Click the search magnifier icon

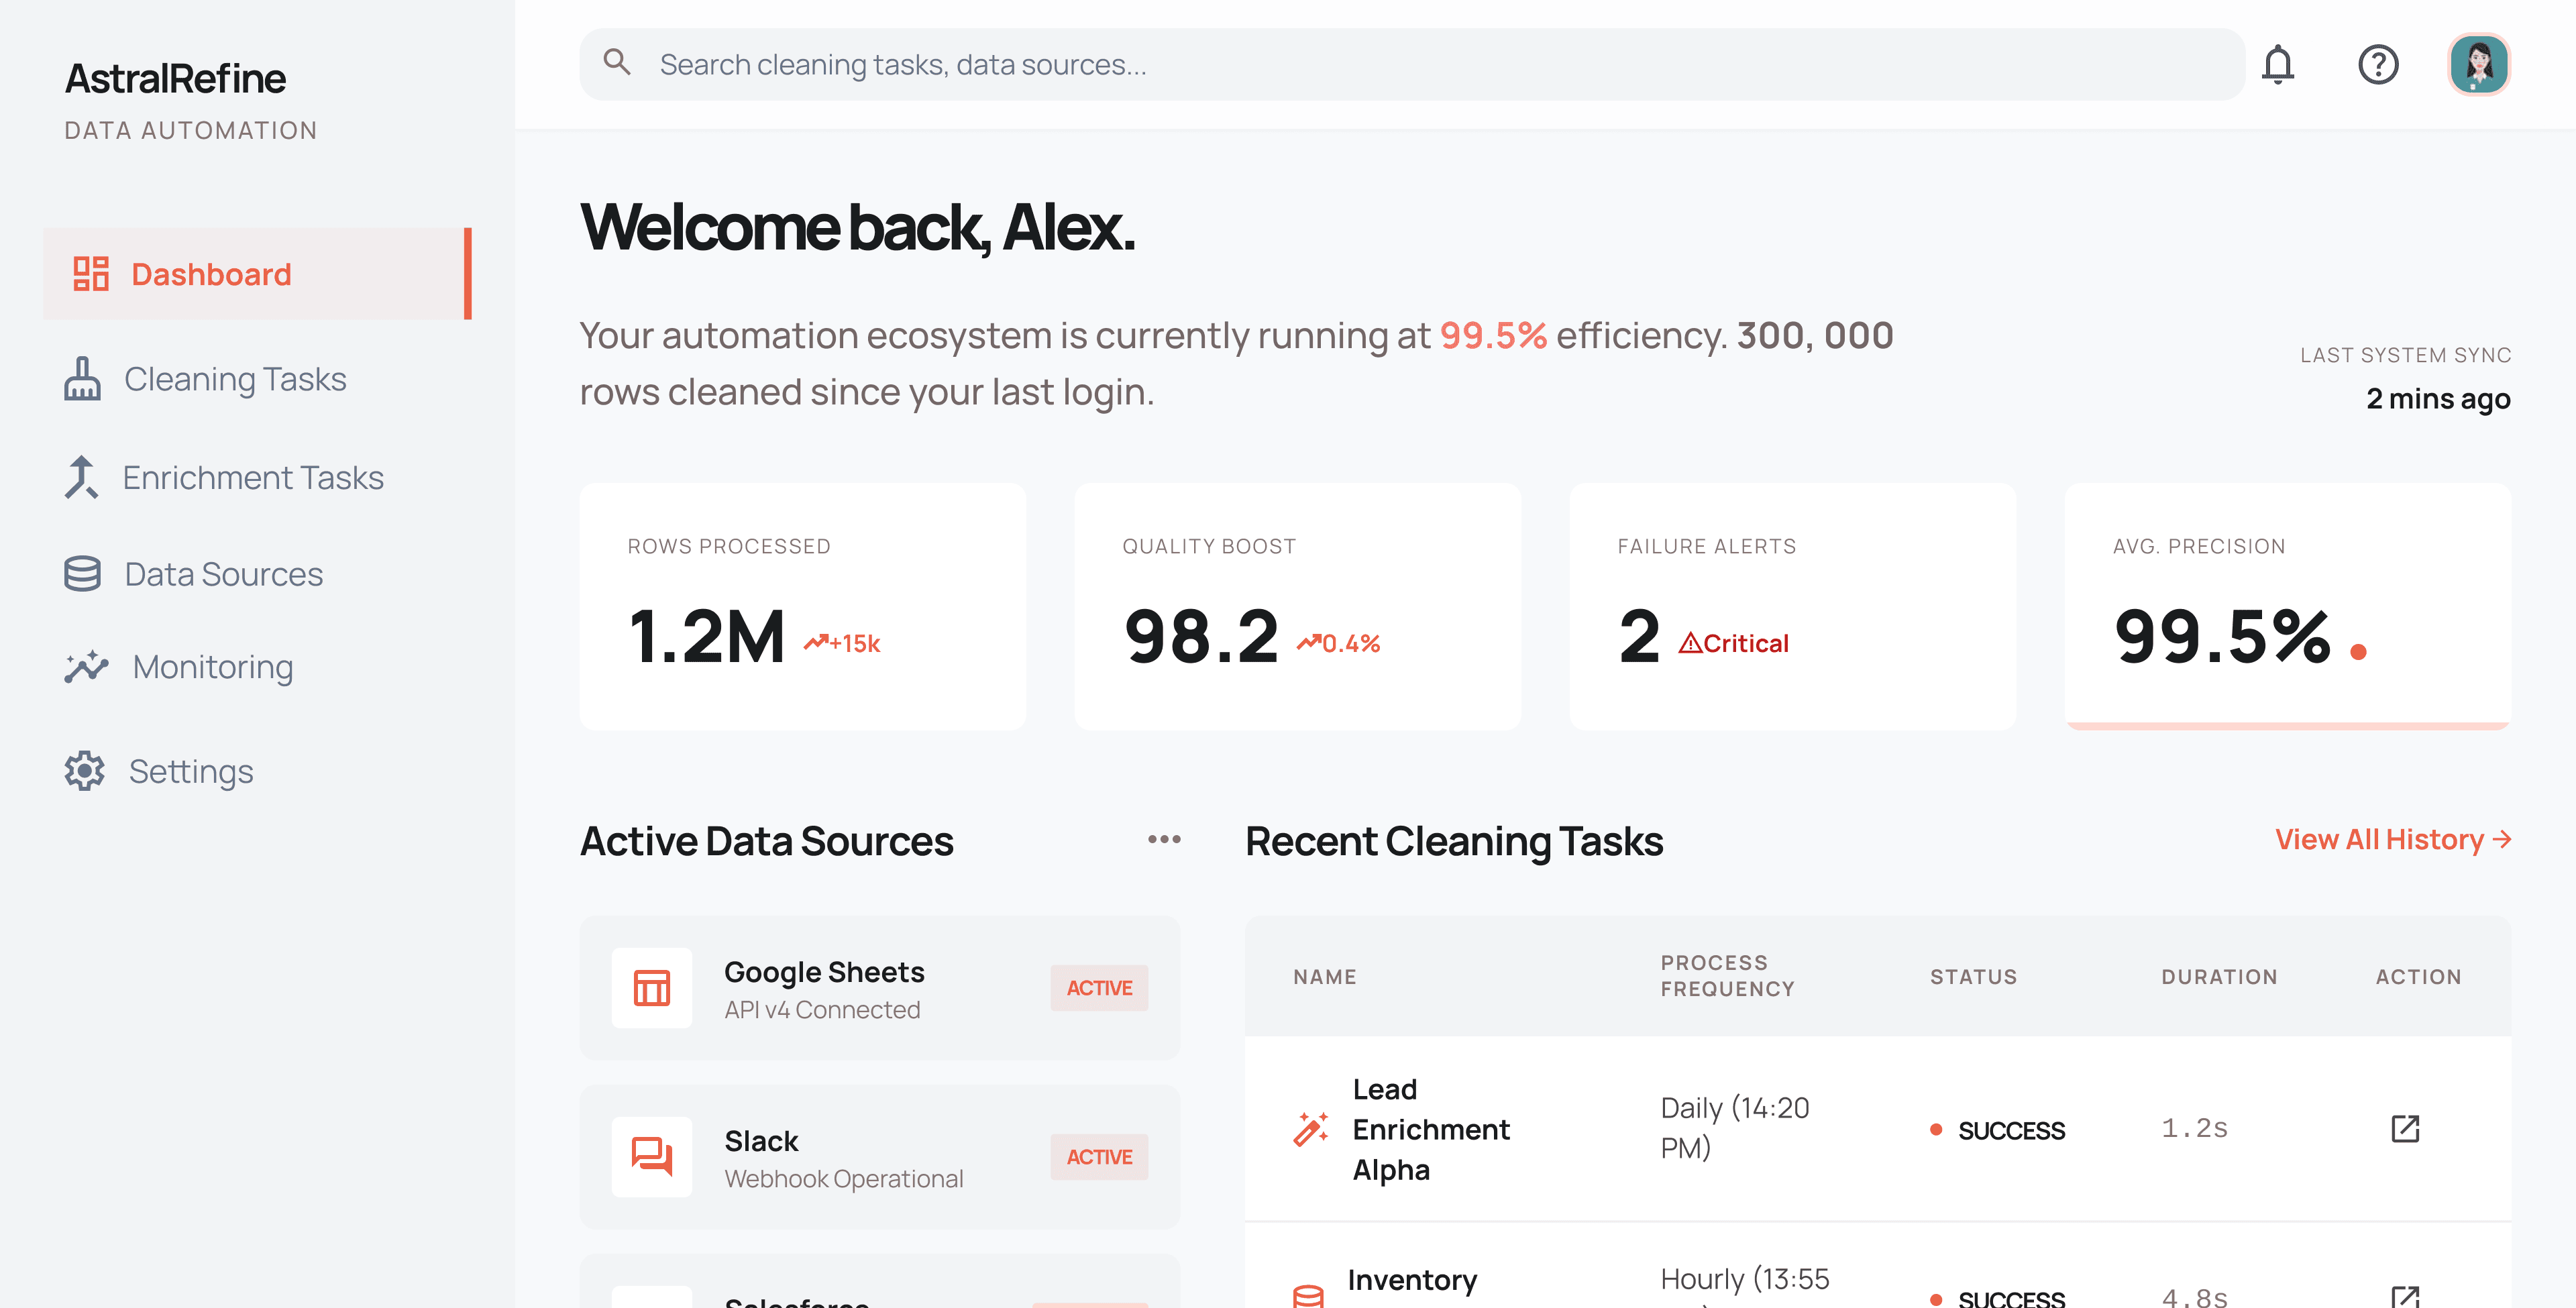point(618,62)
